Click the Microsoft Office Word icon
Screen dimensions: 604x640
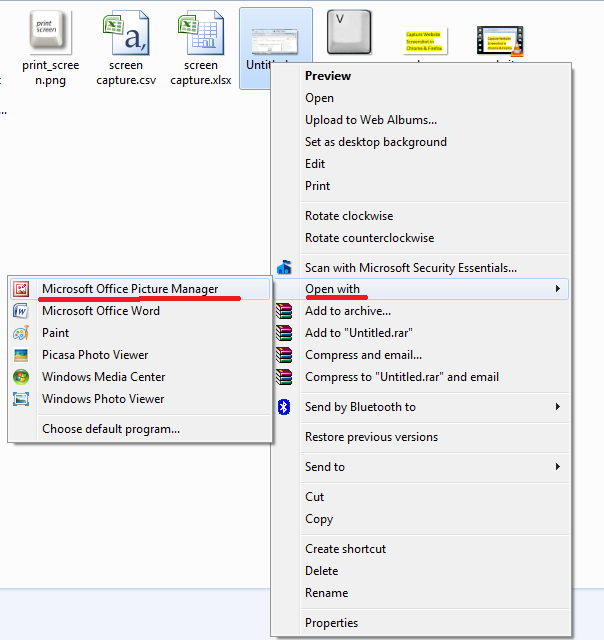point(21,311)
